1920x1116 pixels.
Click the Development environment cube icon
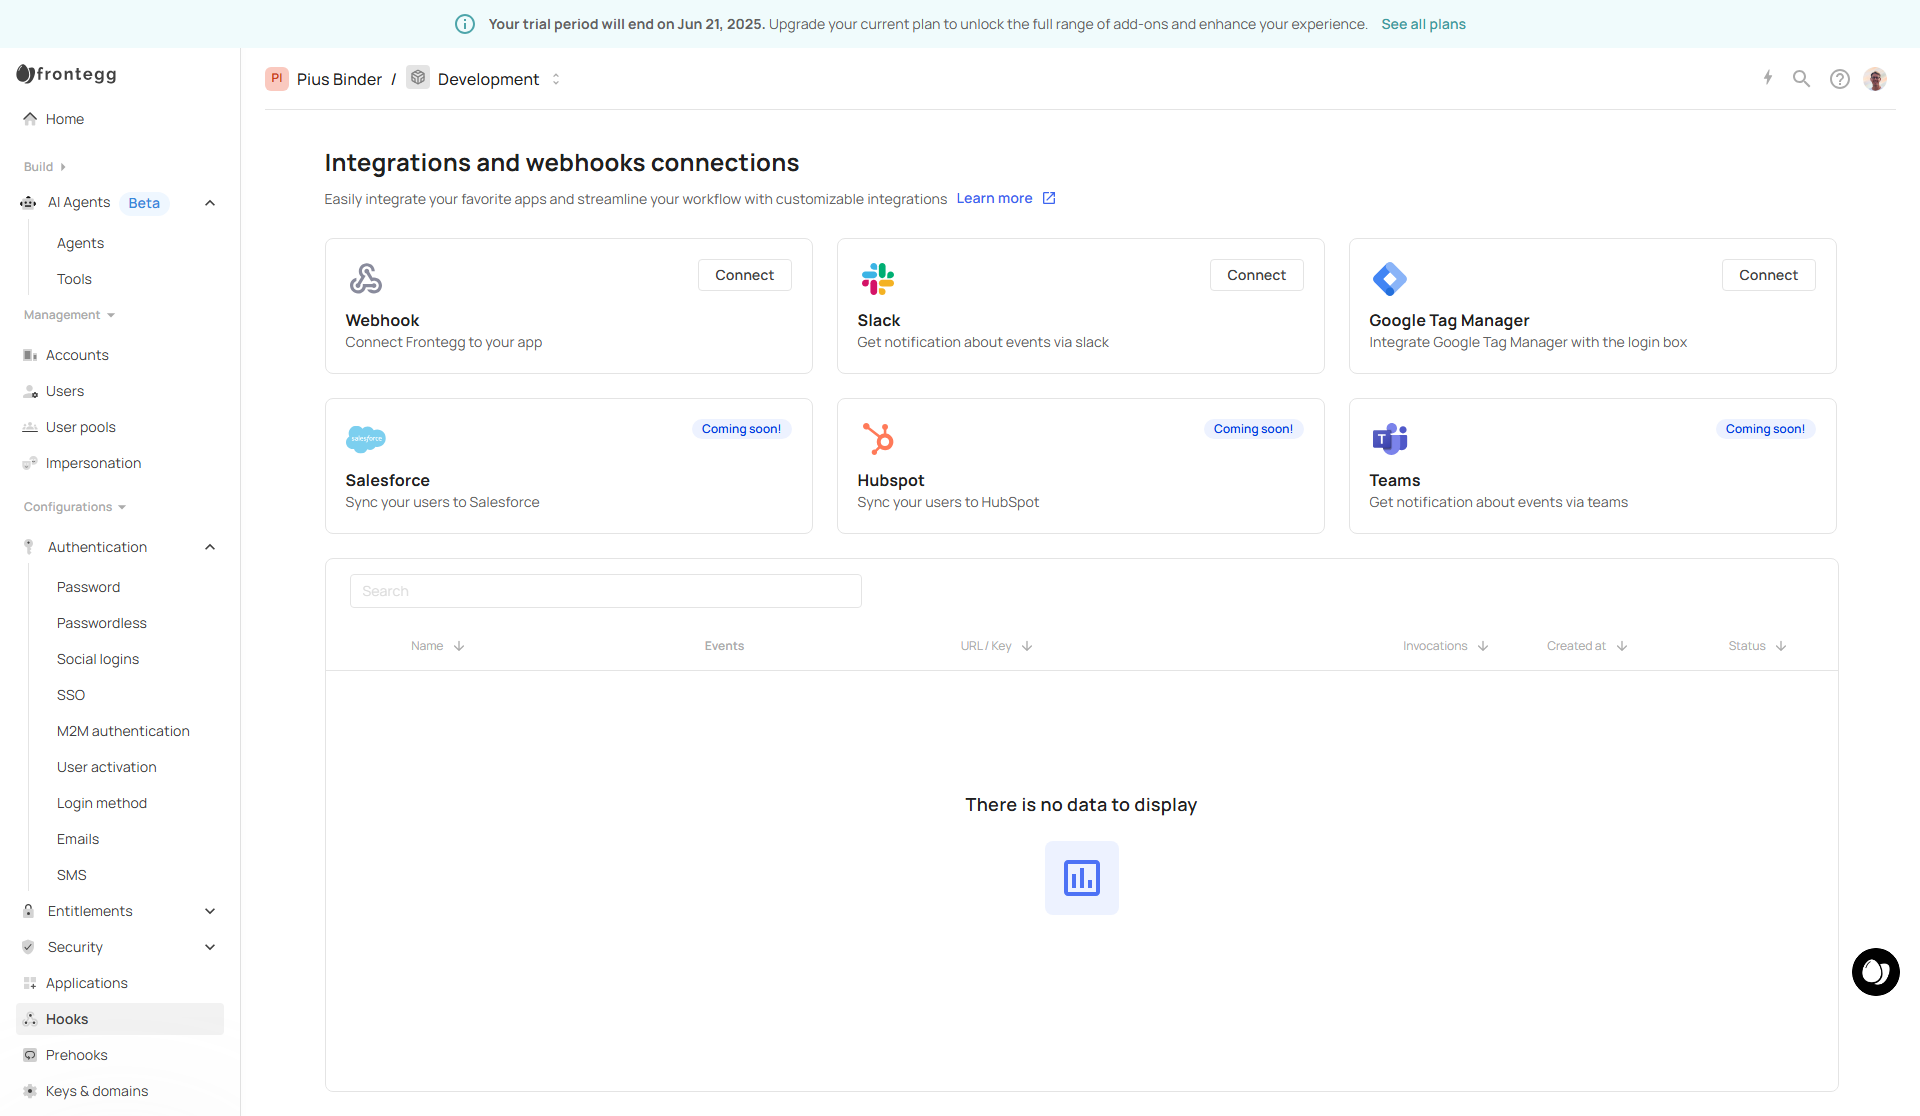[418, 78]
